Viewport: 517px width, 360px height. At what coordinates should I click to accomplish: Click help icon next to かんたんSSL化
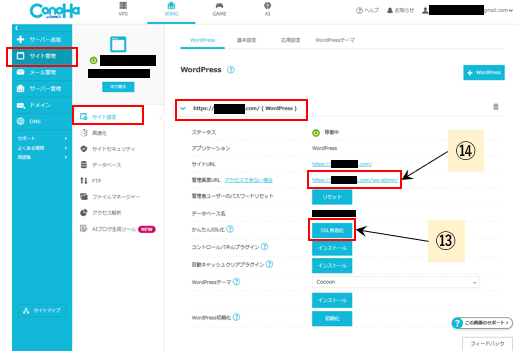230,229
